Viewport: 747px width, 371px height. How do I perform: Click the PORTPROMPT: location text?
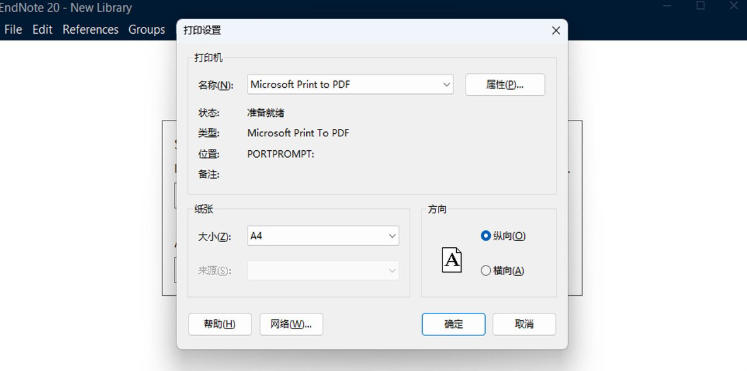(281, 154)
